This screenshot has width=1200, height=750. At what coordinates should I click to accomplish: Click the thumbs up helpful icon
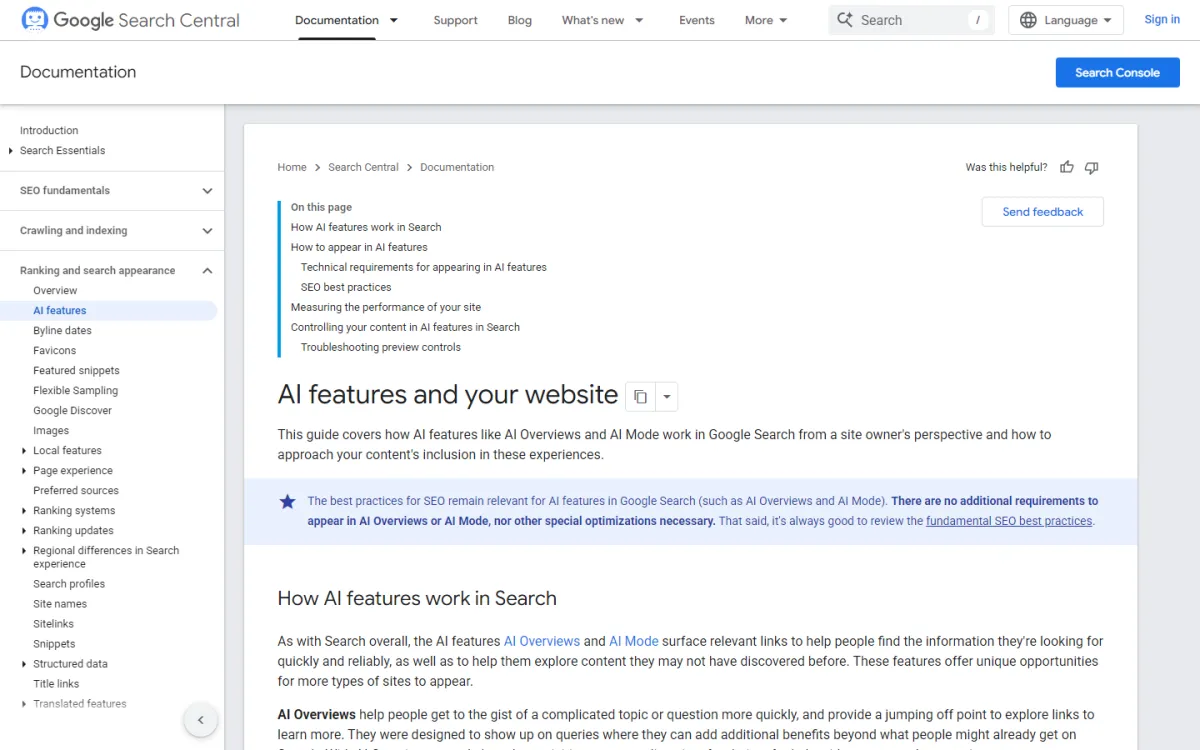1067,167
